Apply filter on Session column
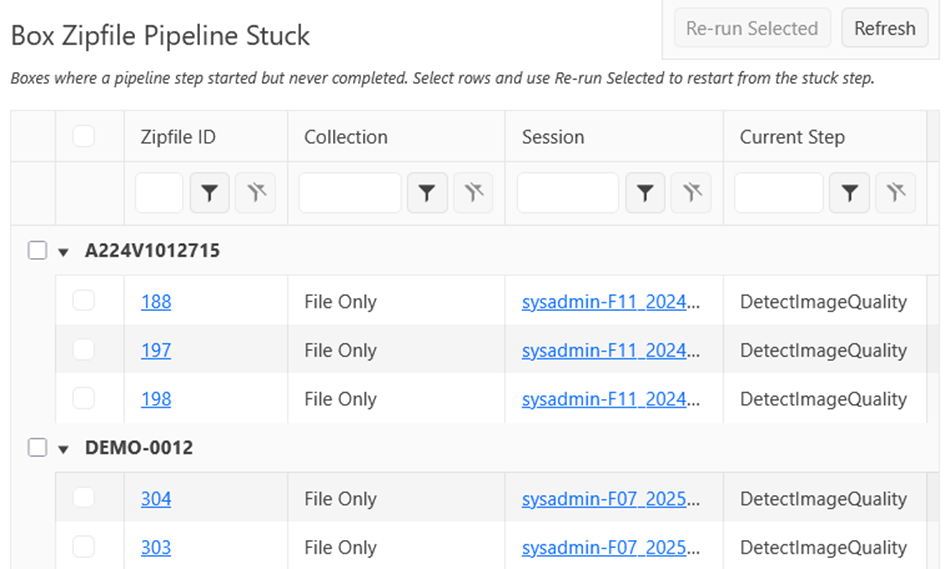This screenshot has width=945, height=569. [645, 193]
